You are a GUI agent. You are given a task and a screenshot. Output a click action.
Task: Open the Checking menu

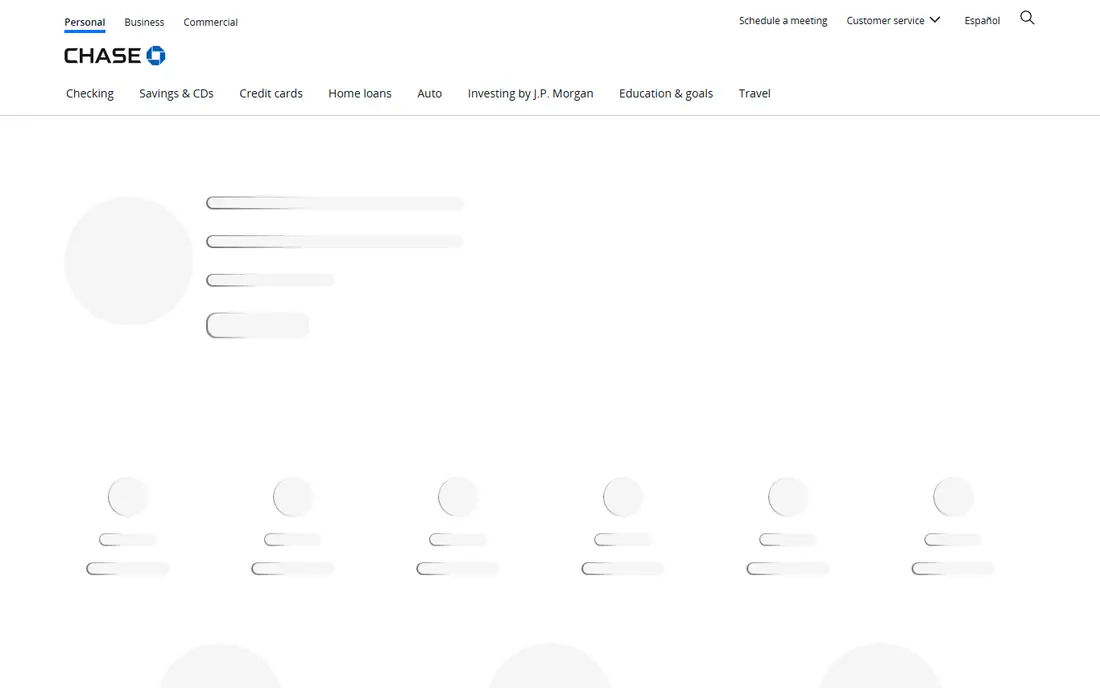click(90, 93)
